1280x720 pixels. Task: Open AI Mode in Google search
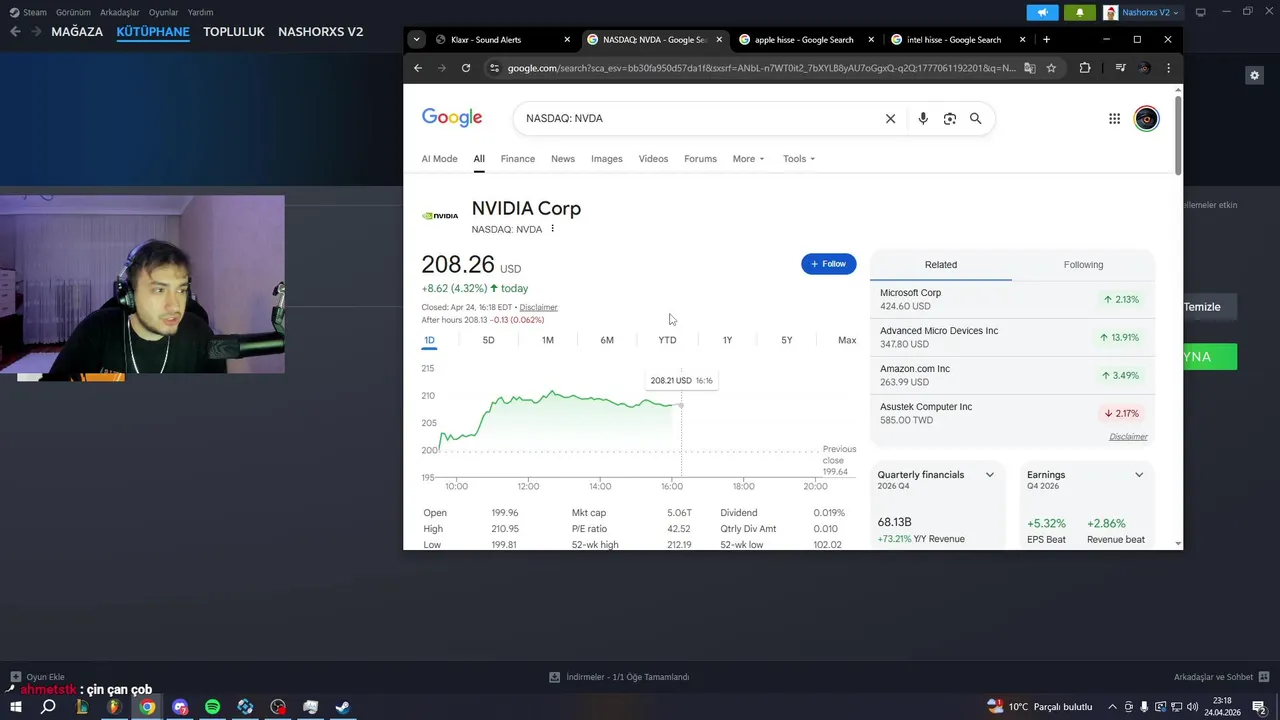[x=439, y=159]
